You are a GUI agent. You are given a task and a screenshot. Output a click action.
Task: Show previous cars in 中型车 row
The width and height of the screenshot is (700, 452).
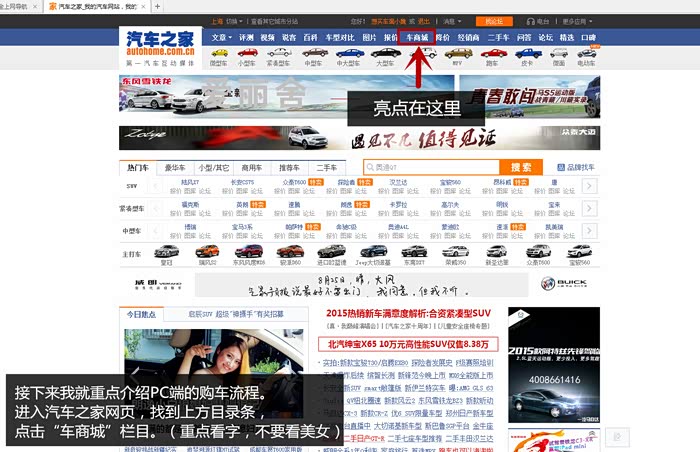click(x=156, y=230)
